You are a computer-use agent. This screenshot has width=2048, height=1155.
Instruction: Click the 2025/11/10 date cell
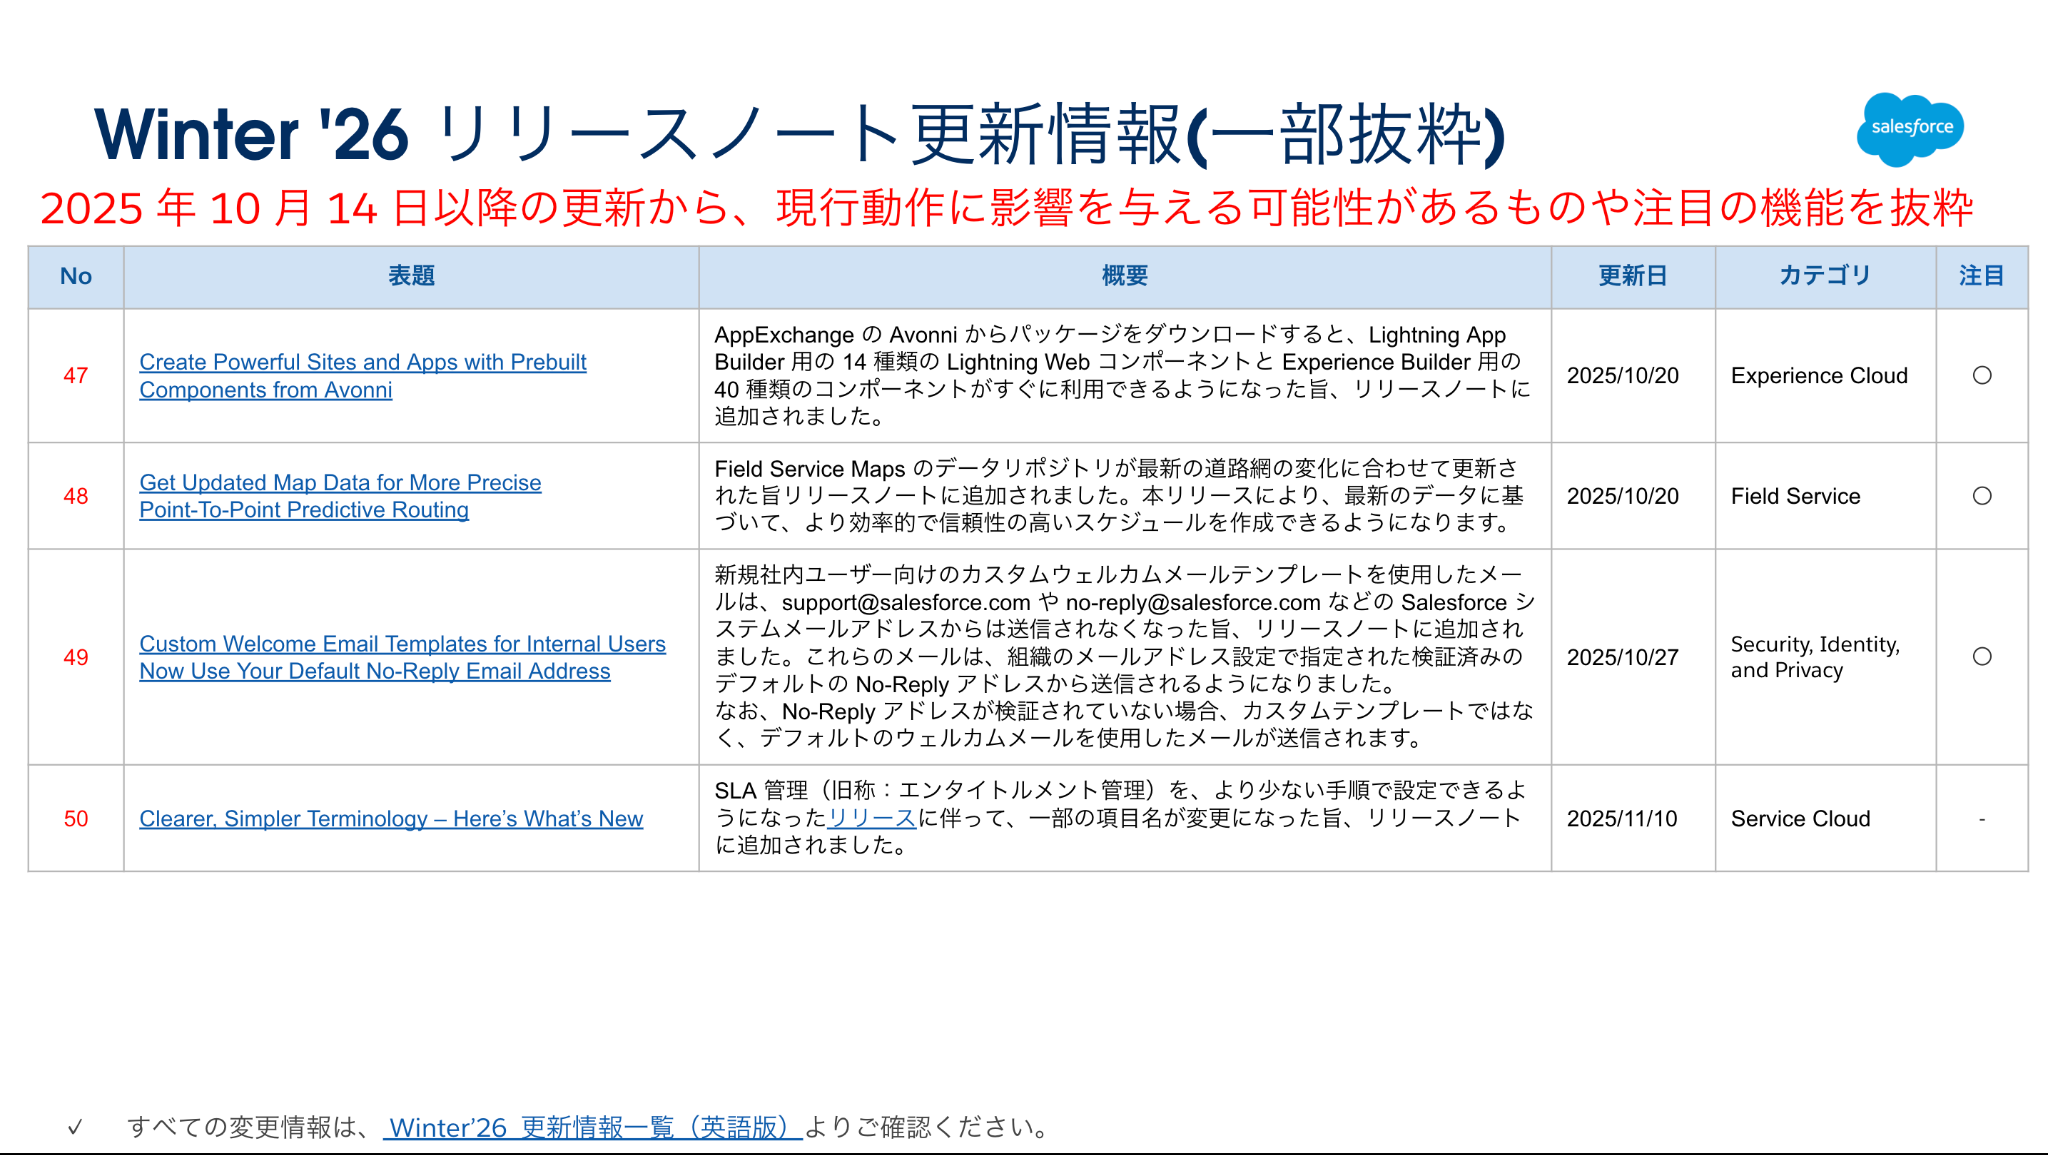click(1622, 819)
